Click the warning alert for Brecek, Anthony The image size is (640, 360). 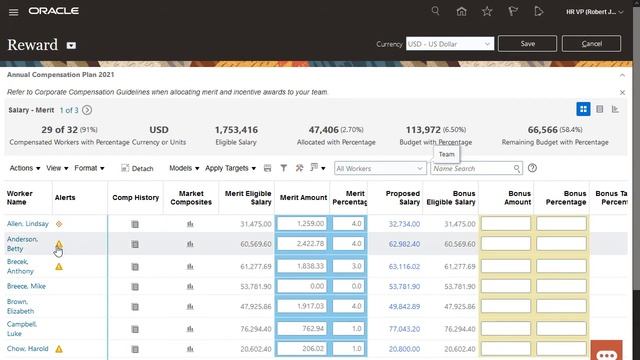(x=59, y=267)
